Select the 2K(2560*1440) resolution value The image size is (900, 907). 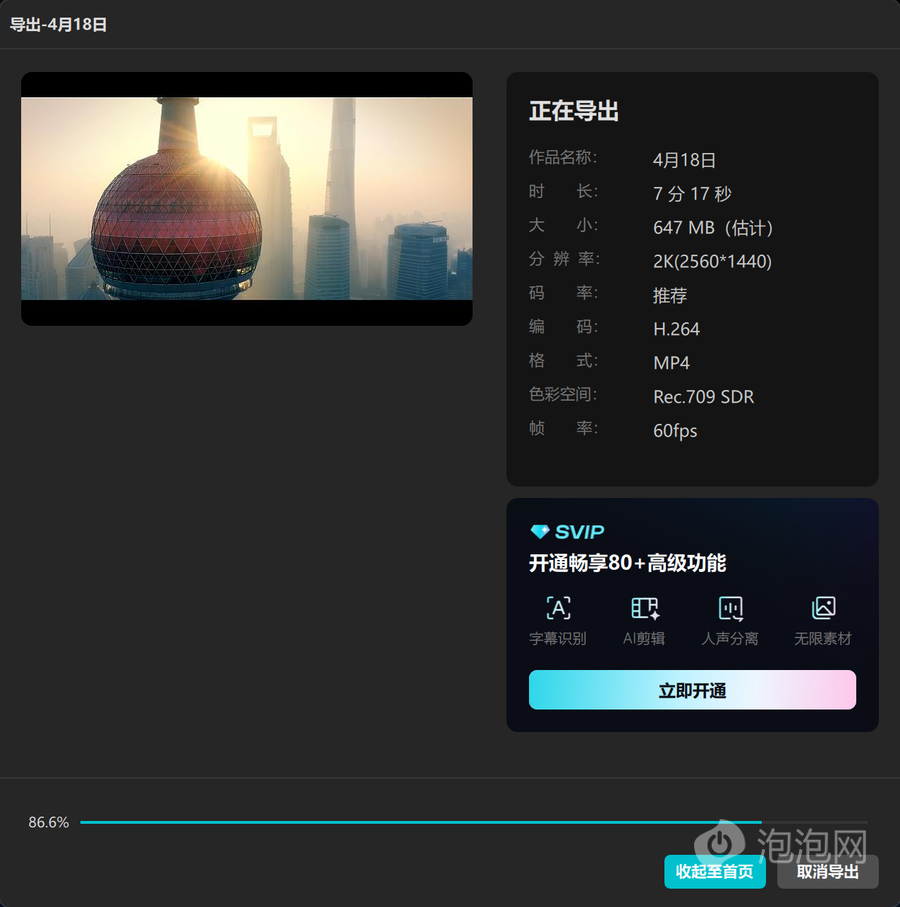point(712,262)
